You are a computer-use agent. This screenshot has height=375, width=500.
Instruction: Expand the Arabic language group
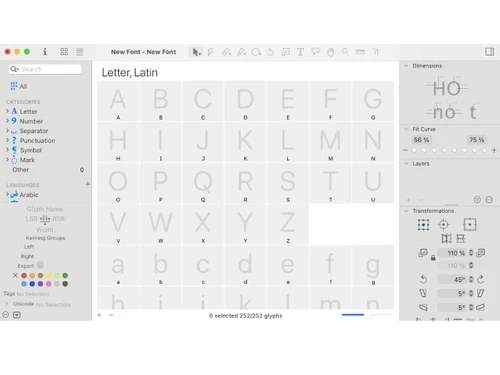pyautogui.click(x=7, y=194)
